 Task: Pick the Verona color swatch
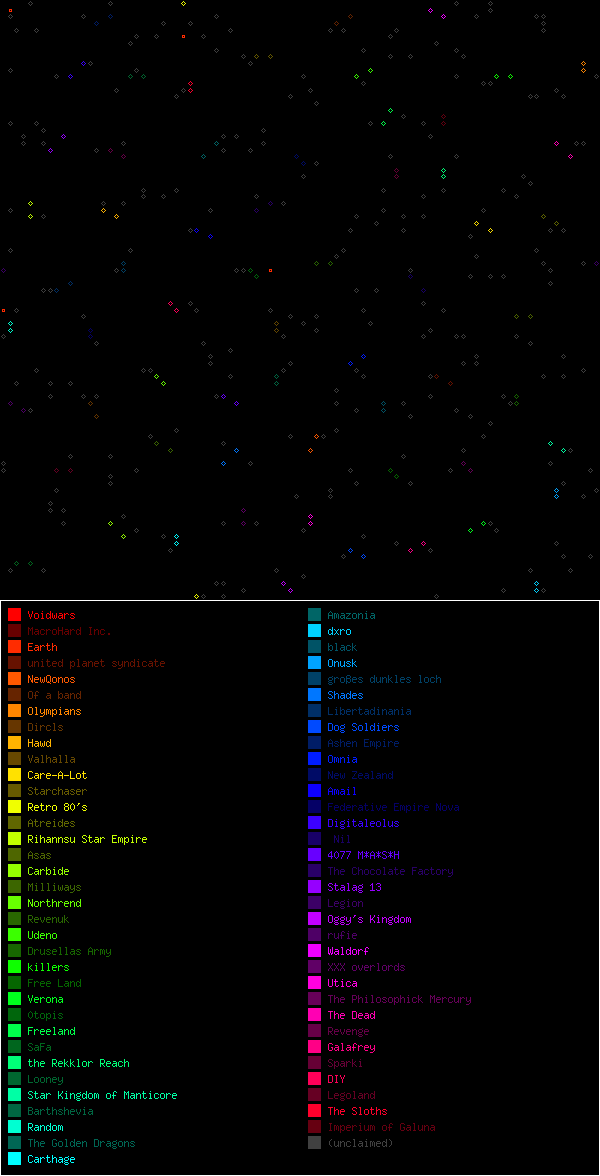[x=14, y=999]
